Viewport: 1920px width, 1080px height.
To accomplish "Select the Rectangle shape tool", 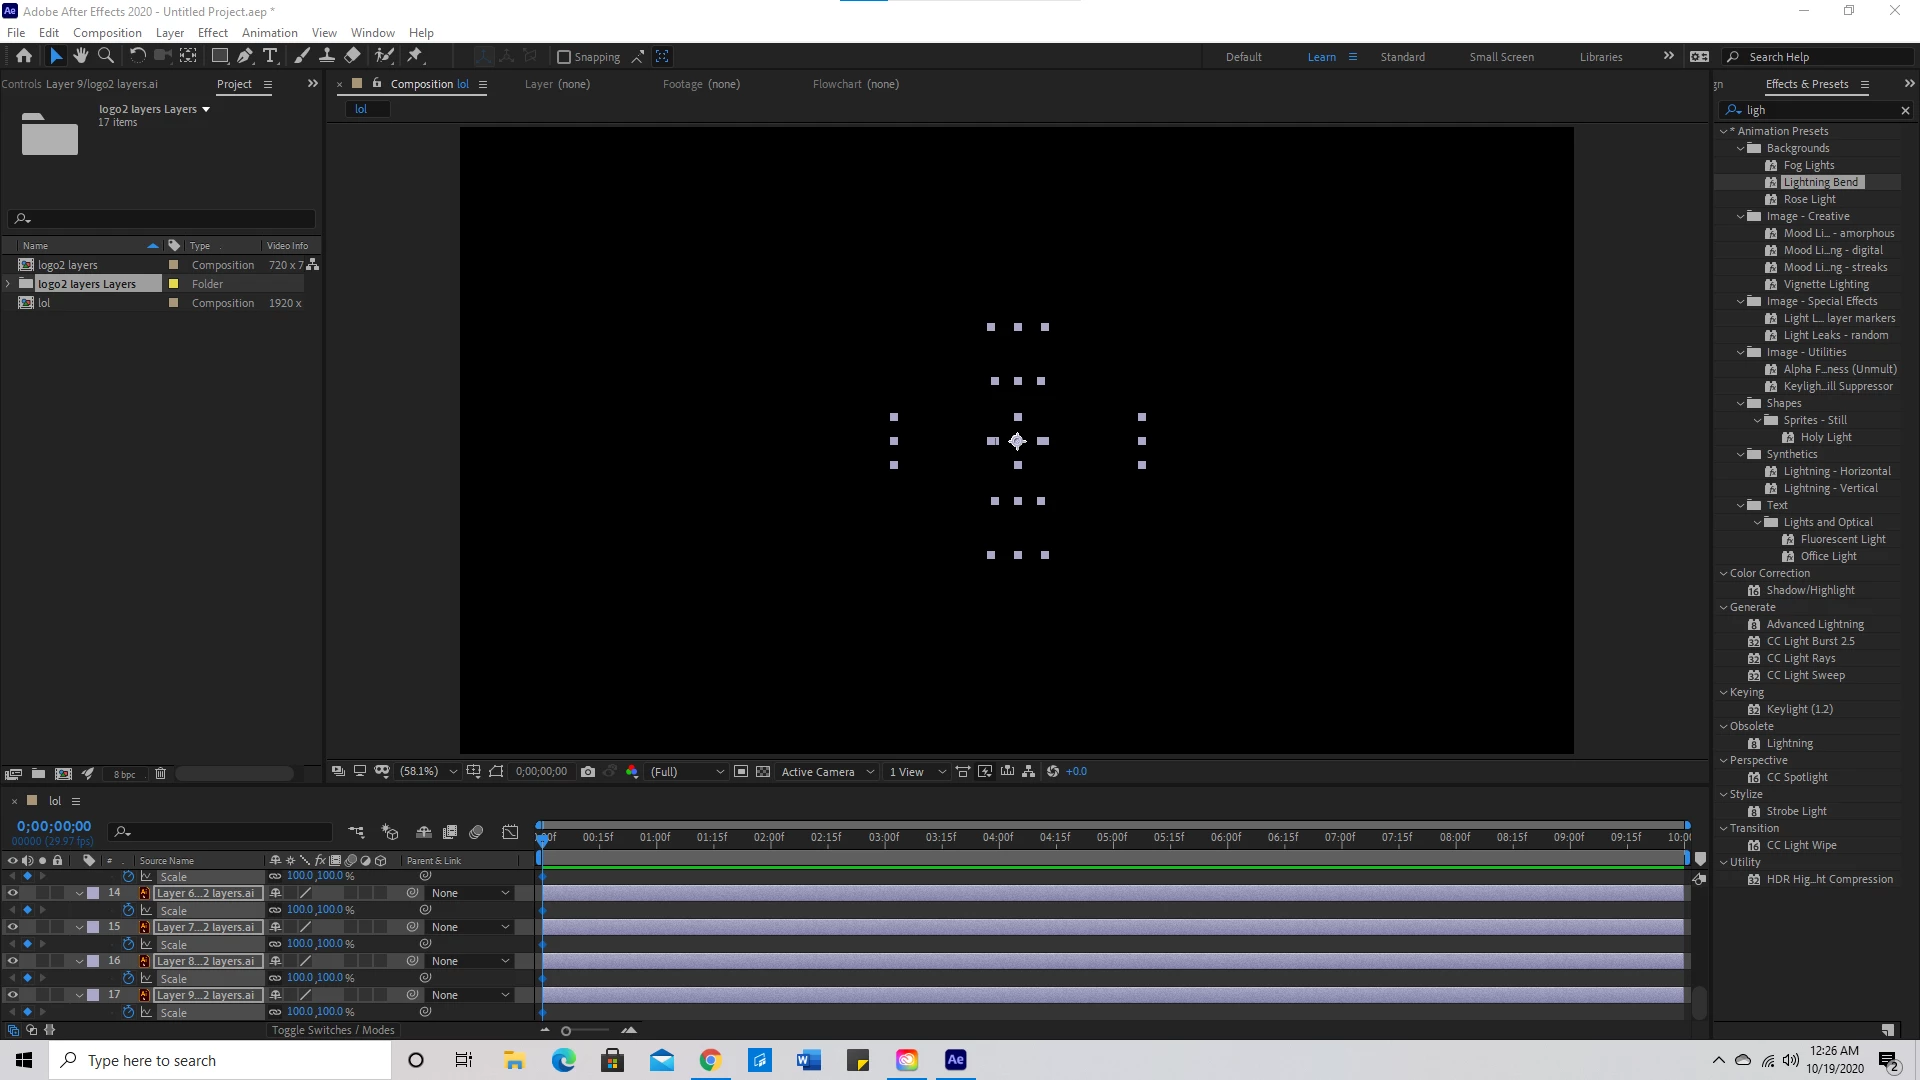I will 220,56.
